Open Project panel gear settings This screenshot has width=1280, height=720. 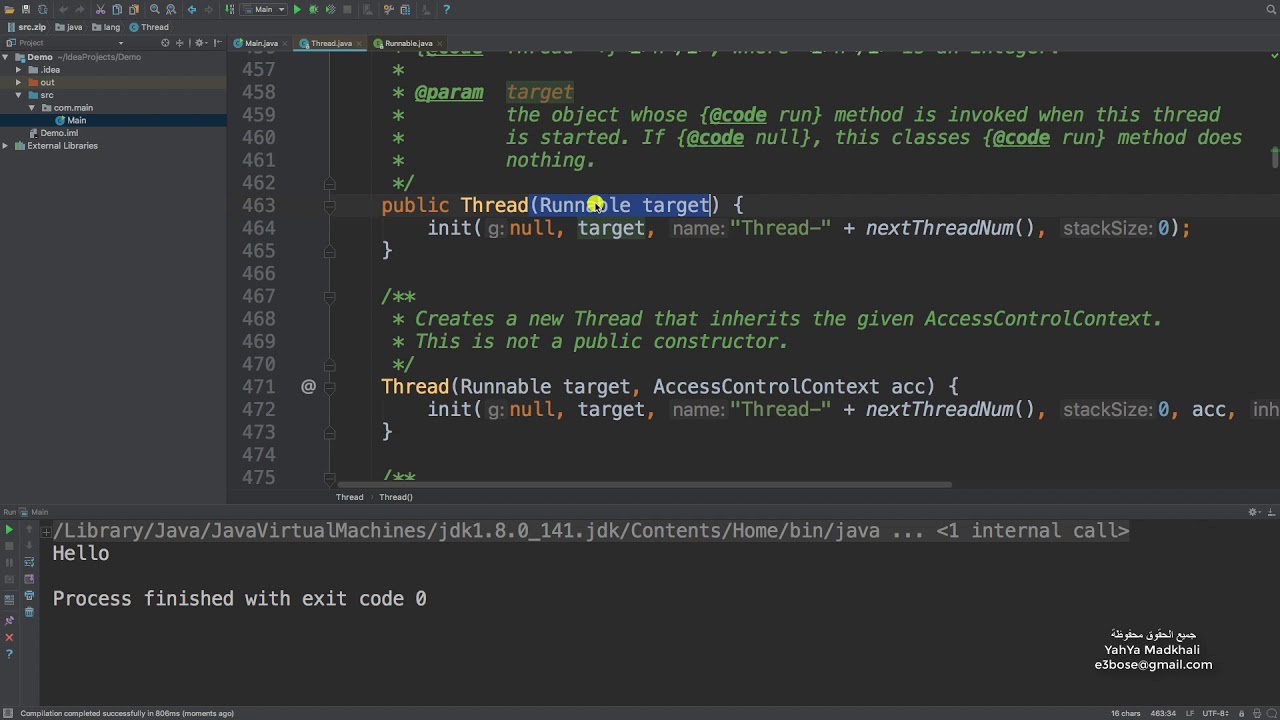pyautogui.click(x=200, y=43)
